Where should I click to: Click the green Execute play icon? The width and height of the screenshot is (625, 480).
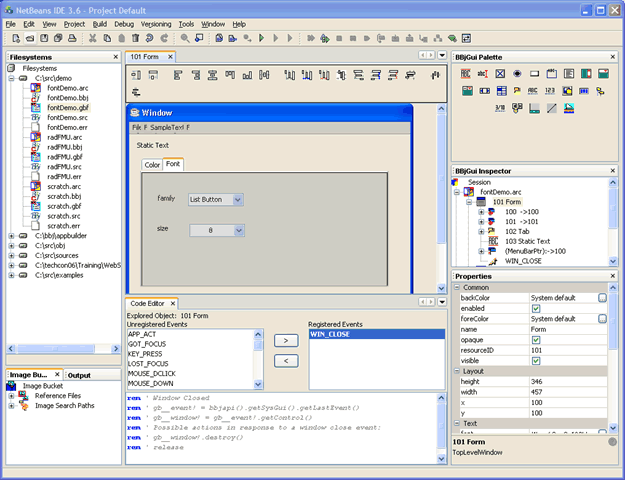261,38
